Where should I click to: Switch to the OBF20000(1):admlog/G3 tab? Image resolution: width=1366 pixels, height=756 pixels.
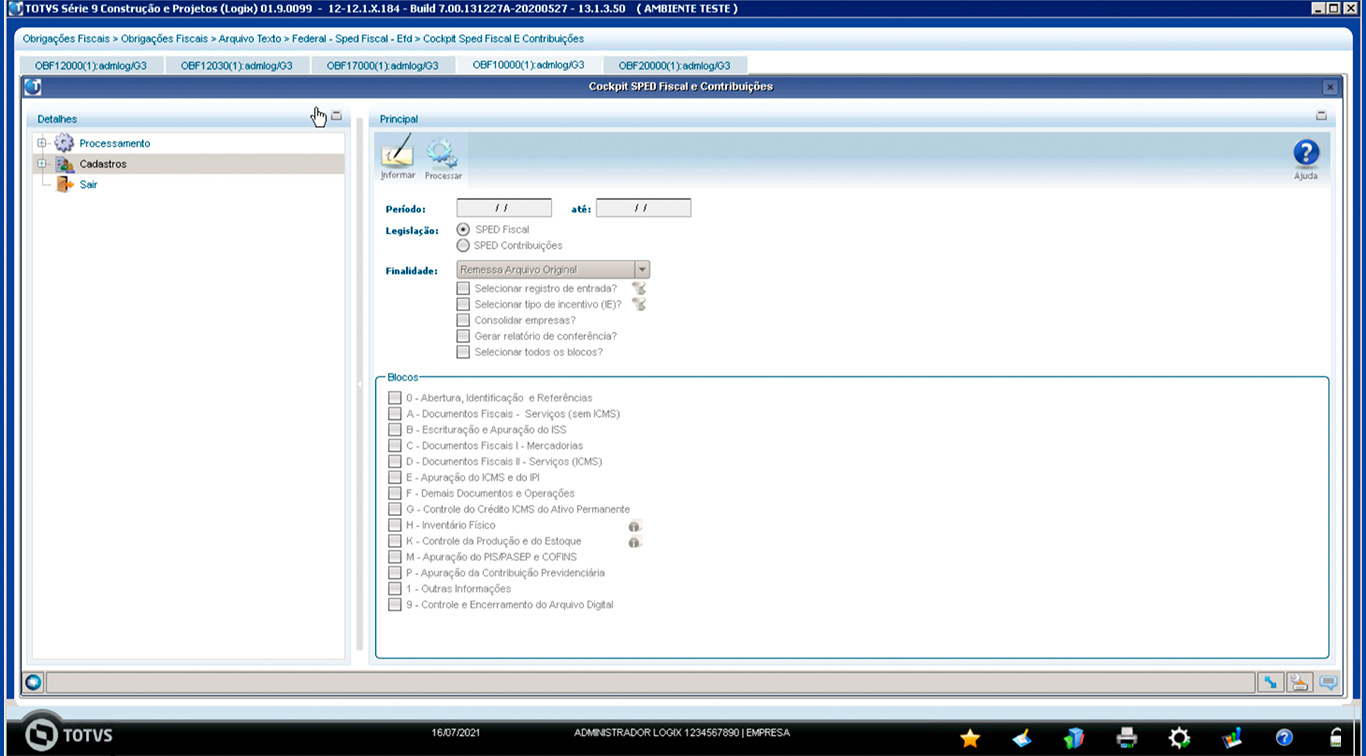(x=674, y=66)
